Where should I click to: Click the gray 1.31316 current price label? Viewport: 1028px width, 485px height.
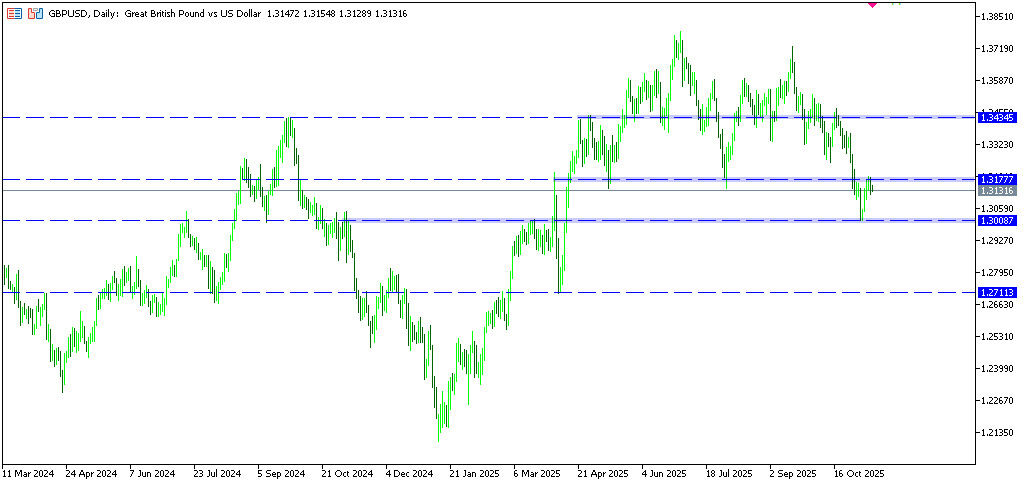coord(998,190)
